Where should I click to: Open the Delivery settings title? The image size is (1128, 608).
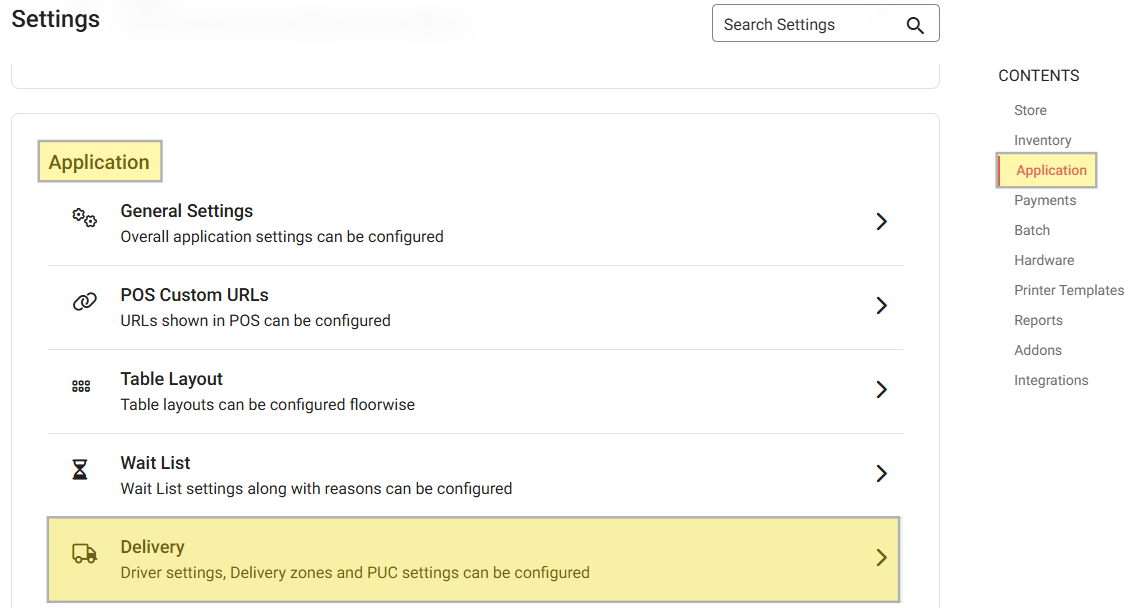coord(153,547)
